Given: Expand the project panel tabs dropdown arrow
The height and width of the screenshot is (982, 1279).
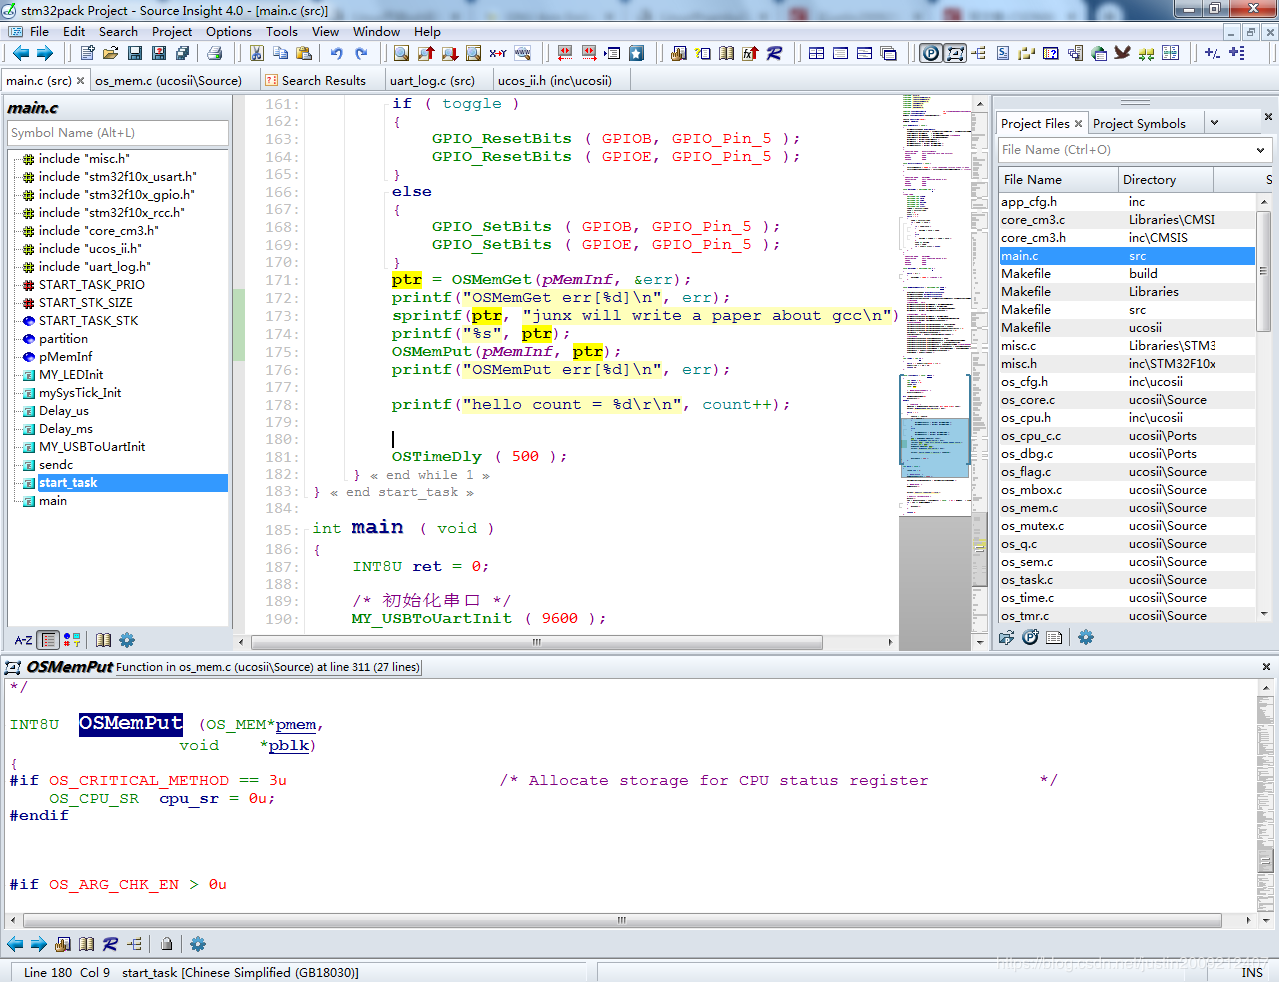Looking at the screenshot, I should pyautogui.click(x=1214, y=123).
